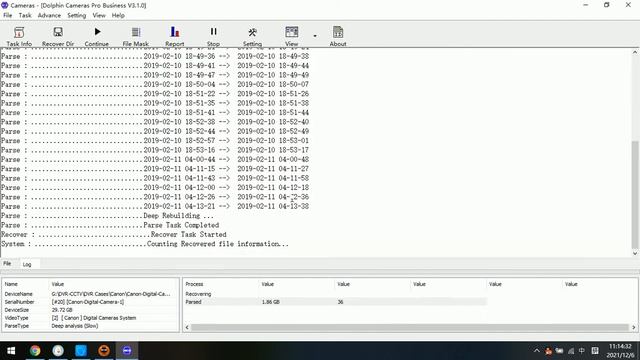Open the Help menu

coord(118,16)
